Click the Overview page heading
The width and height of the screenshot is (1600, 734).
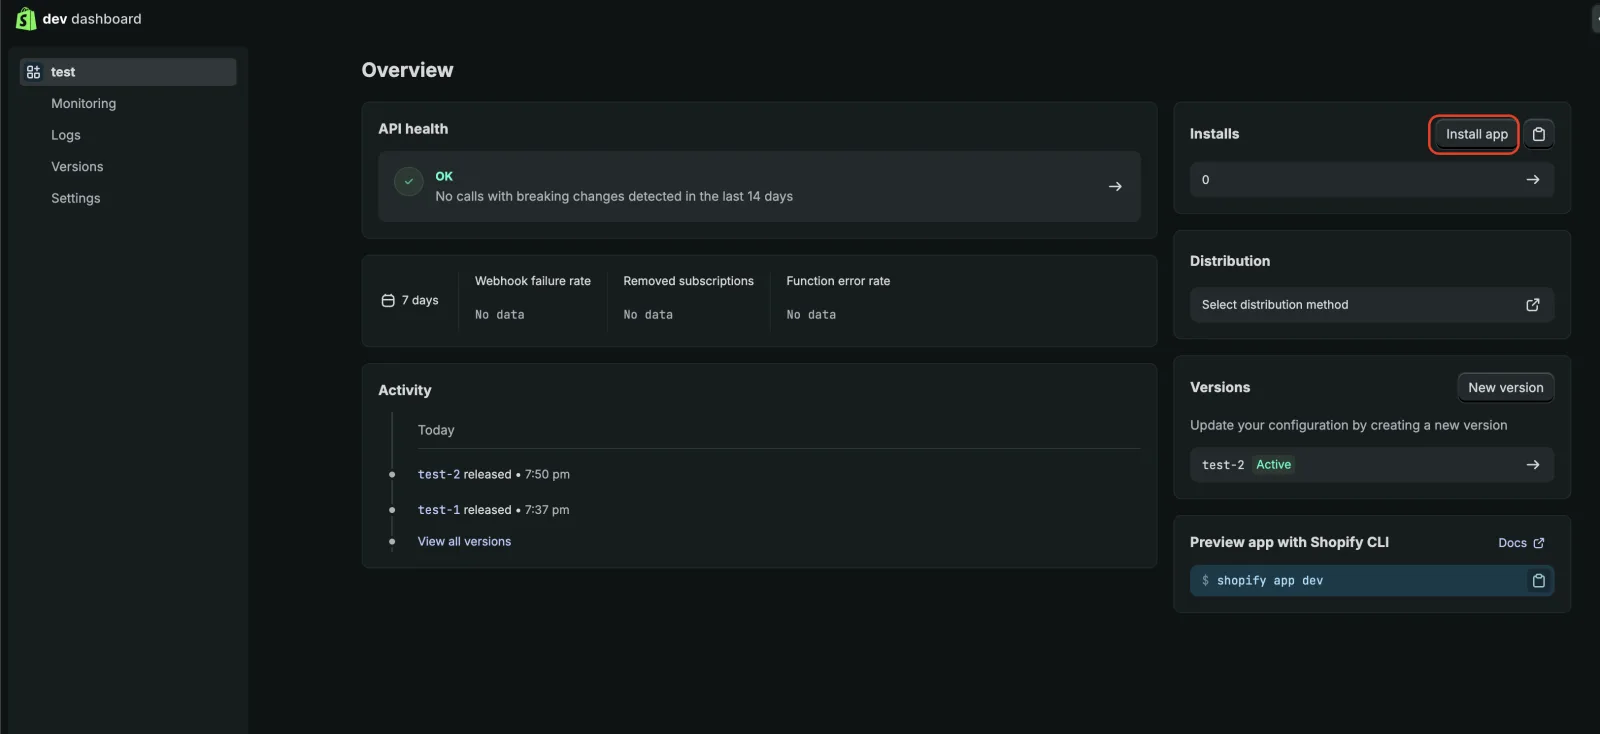click(407, 70)
